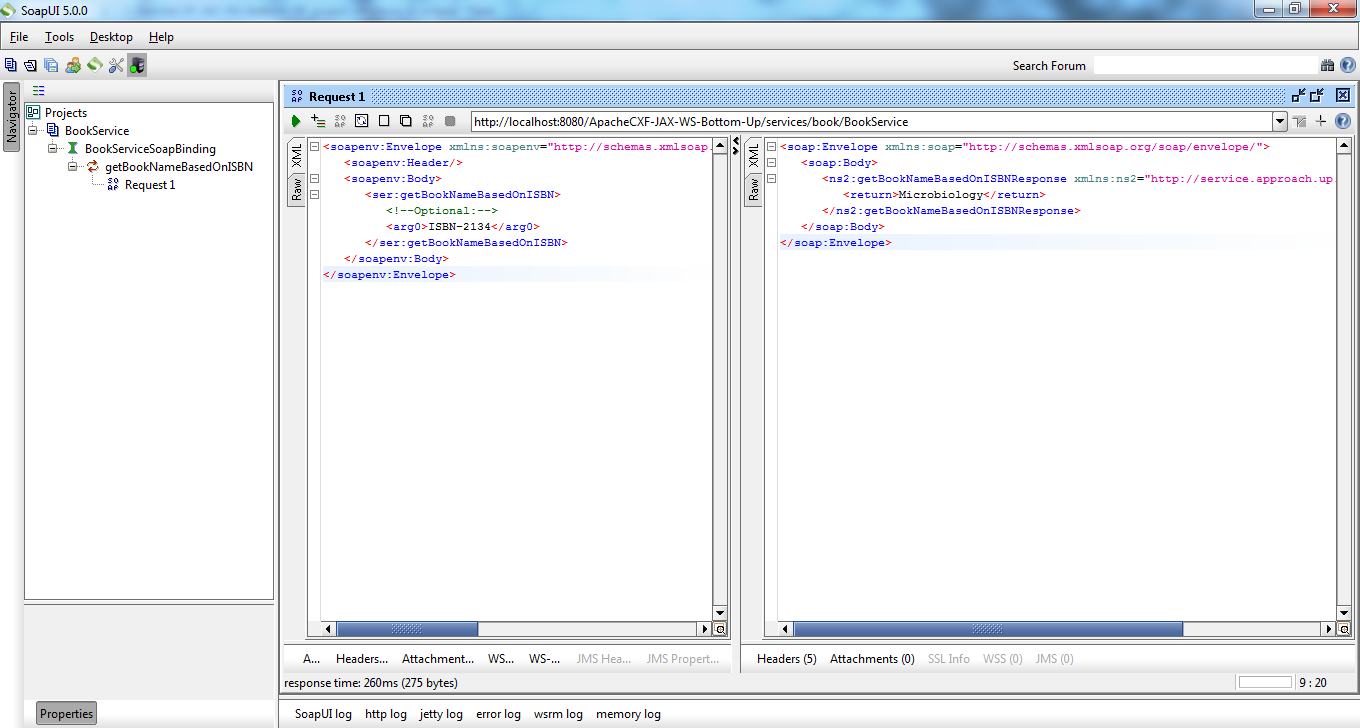
Task: Open the endpoint URL dropdown arrow
Action: tap(1280, 122)
